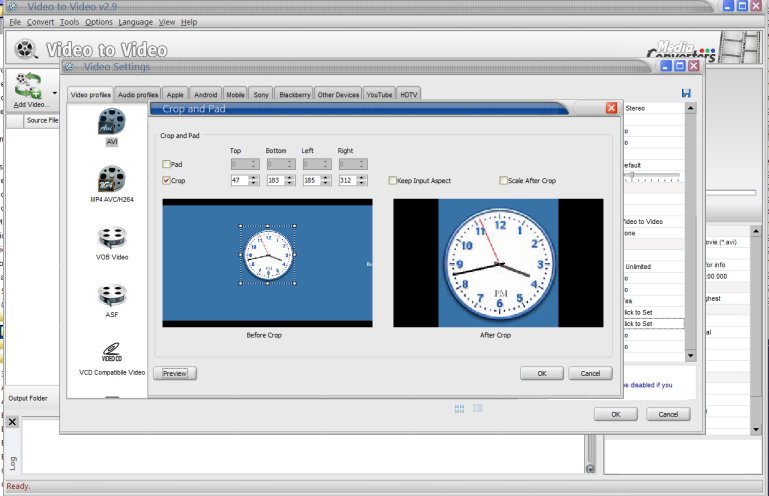Choose the MP4 AVC/H264 profile icon
Image resolution: width=769 pixels, height=496 pixels.
[x=112, y=180]
